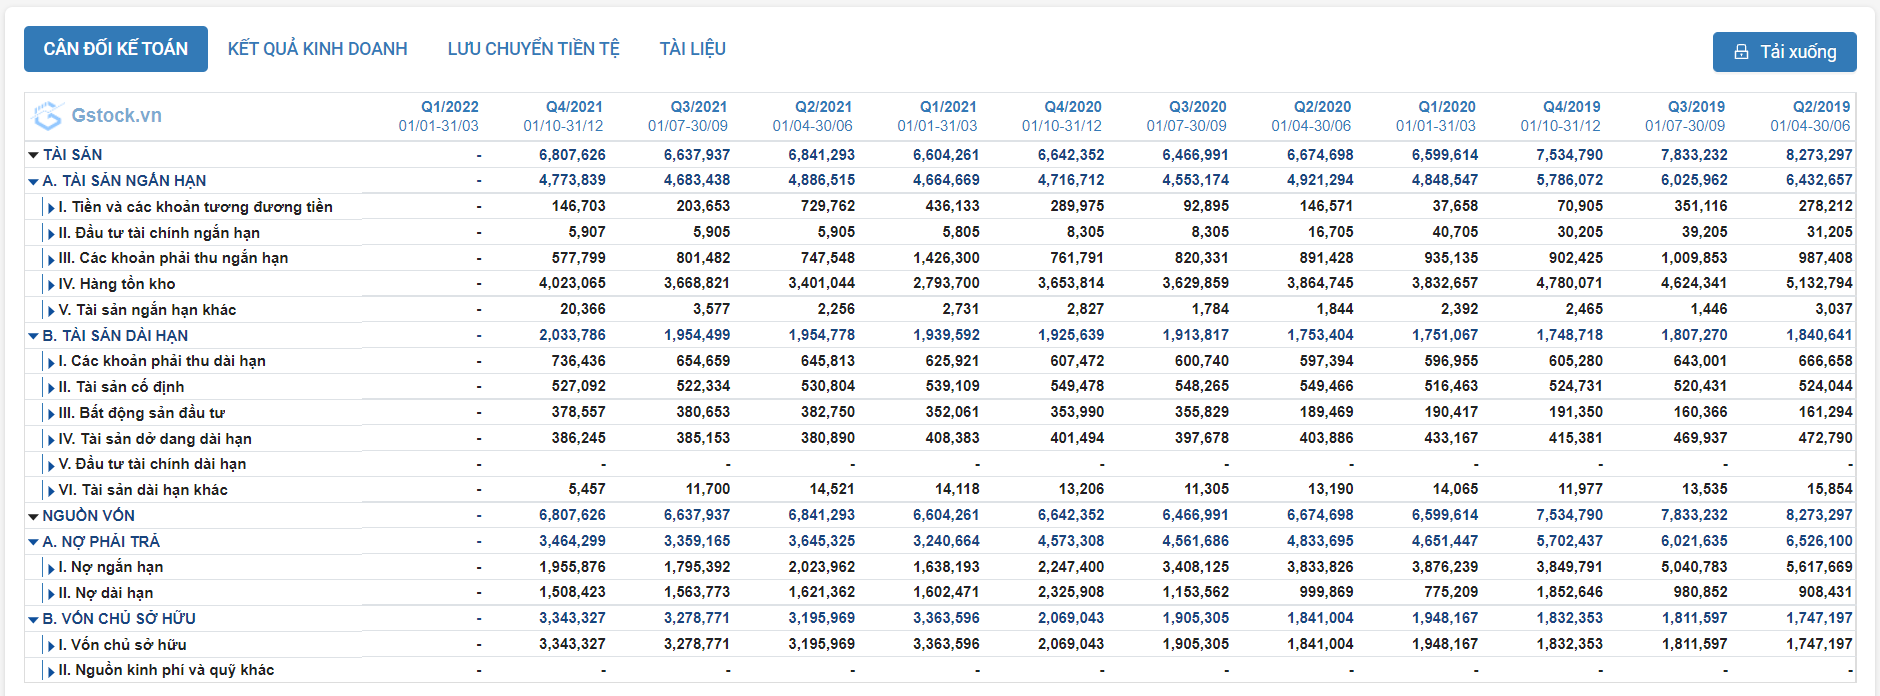
Task: Open the LƯU CHUYỂN TIỀN TỆ tab
Action: coord(533,49)
